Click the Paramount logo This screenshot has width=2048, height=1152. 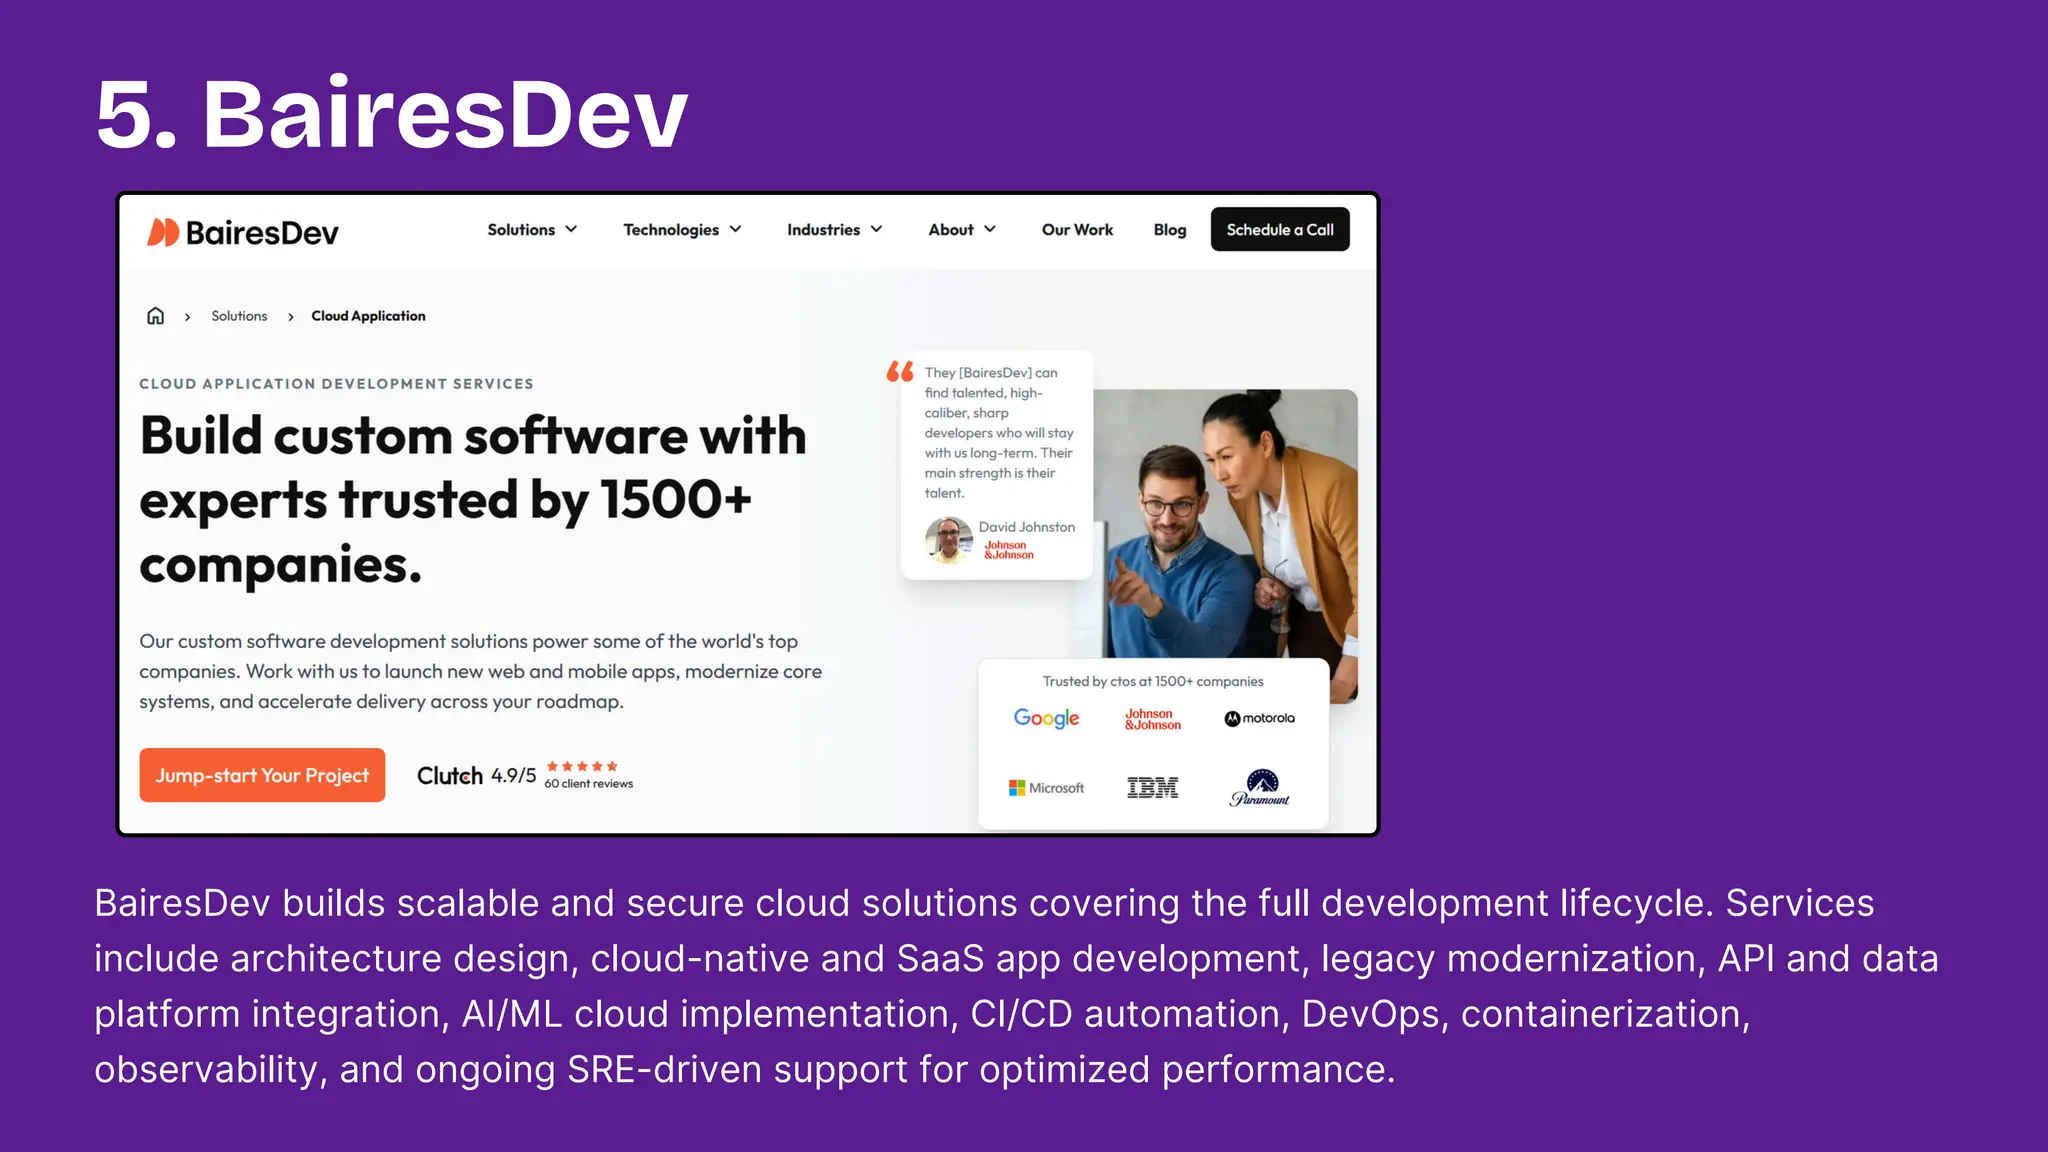click(1260, 788)
